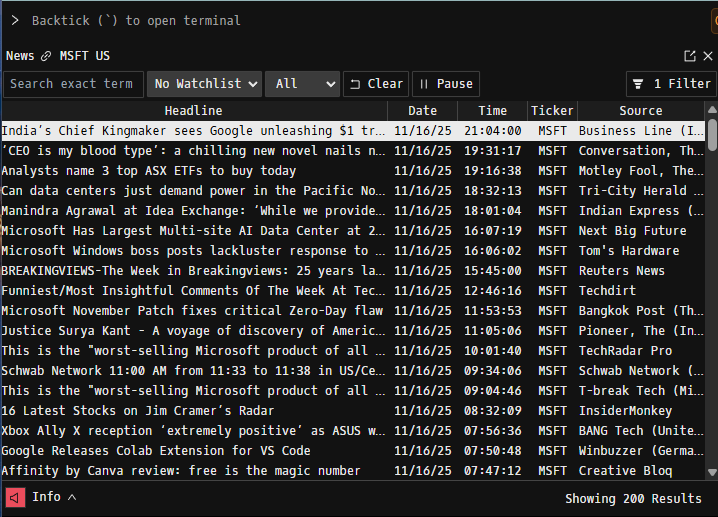Open Schwab Network 11:00 AM headline
Image resolution: width=718 pixels, height=517 pixels.
[193, 371]
